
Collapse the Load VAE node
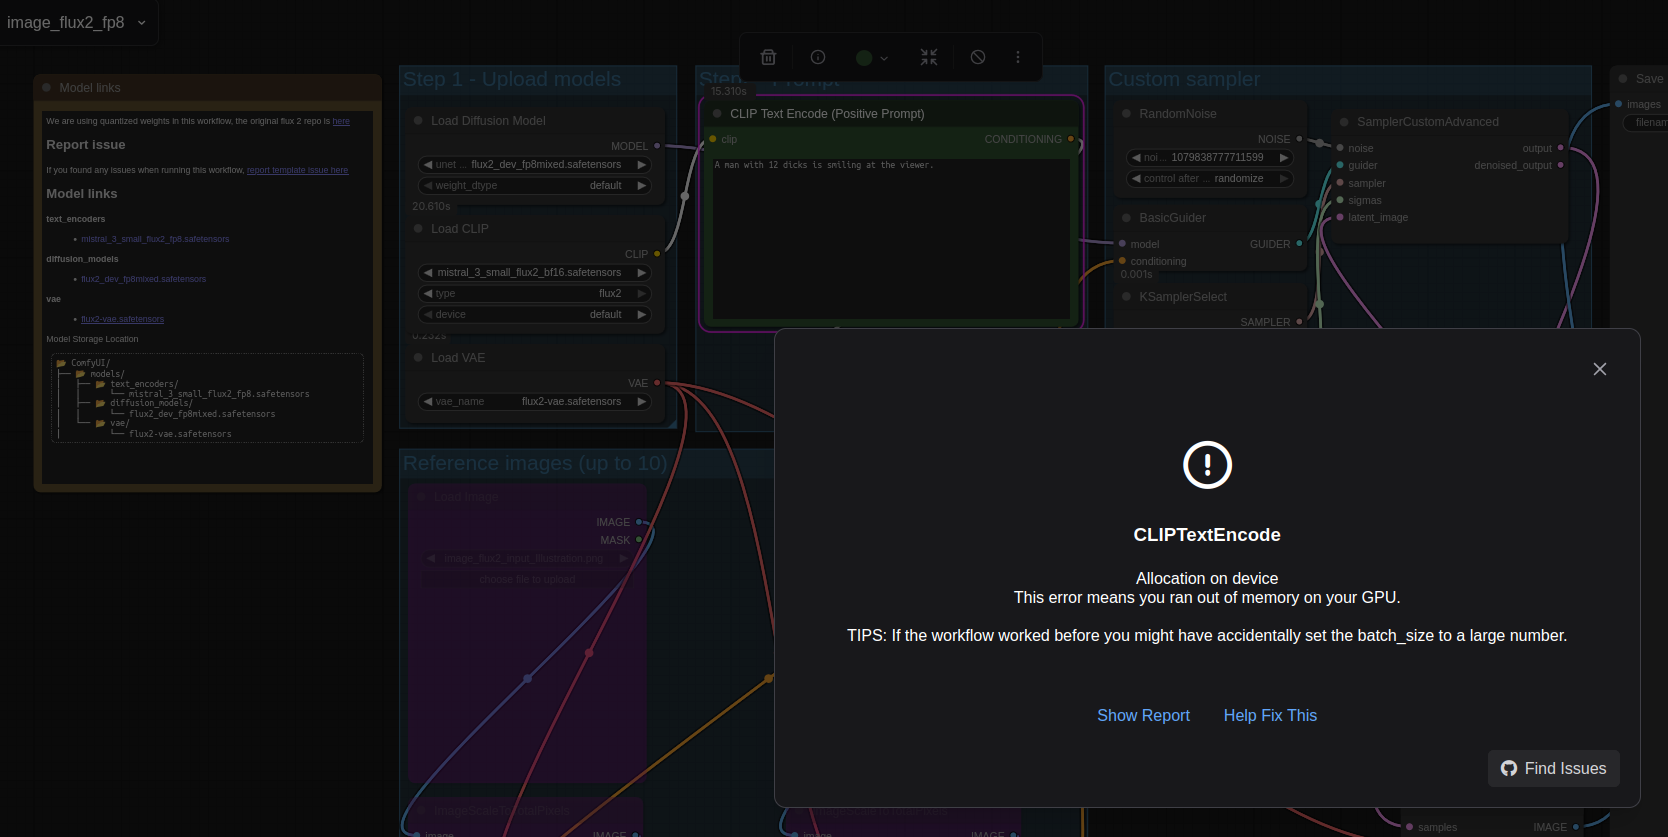point(418,358)
